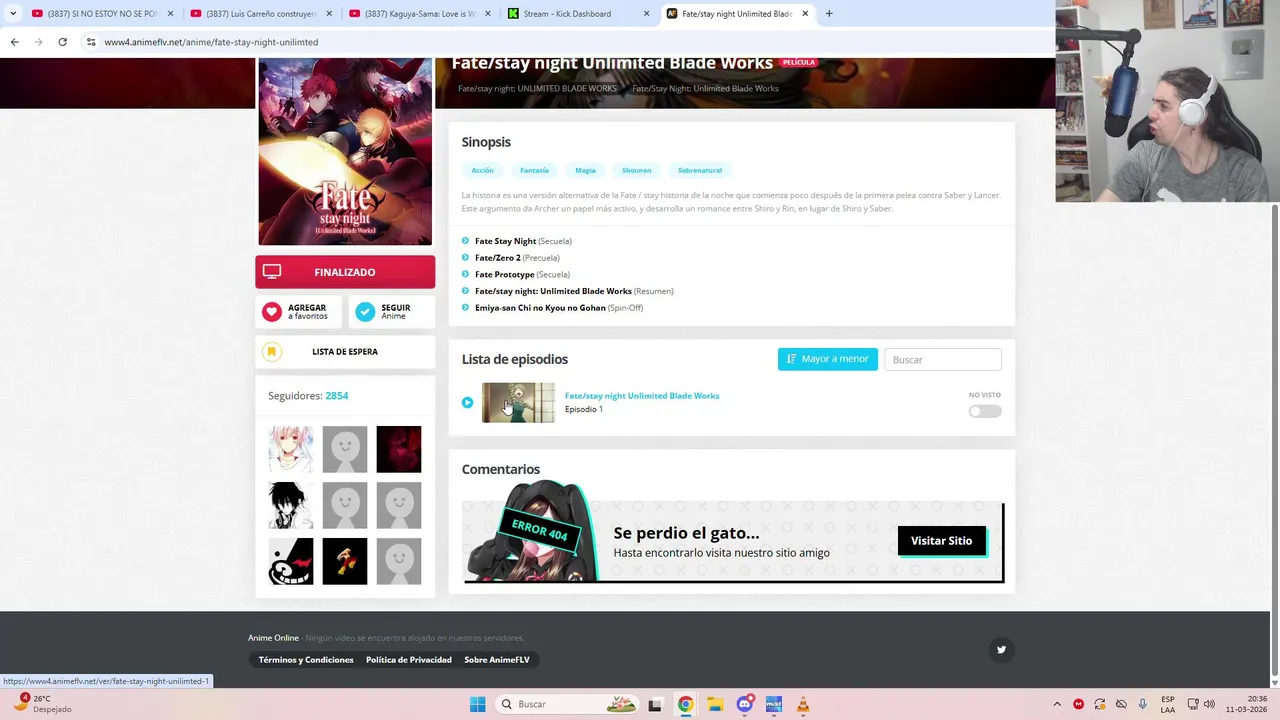Open the dark red follower avatar

[x=399, y=449]
